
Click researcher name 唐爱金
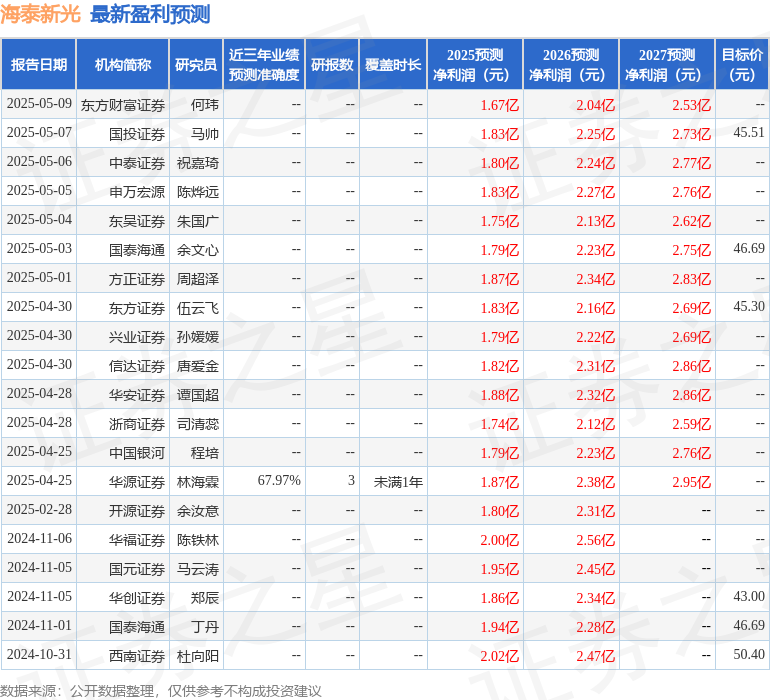click(x=198, y=365)
